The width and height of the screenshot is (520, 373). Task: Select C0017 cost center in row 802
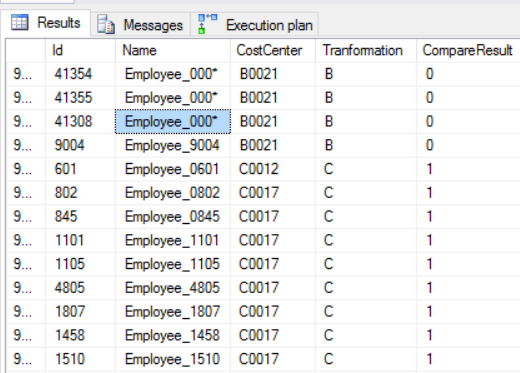point(273,193)
